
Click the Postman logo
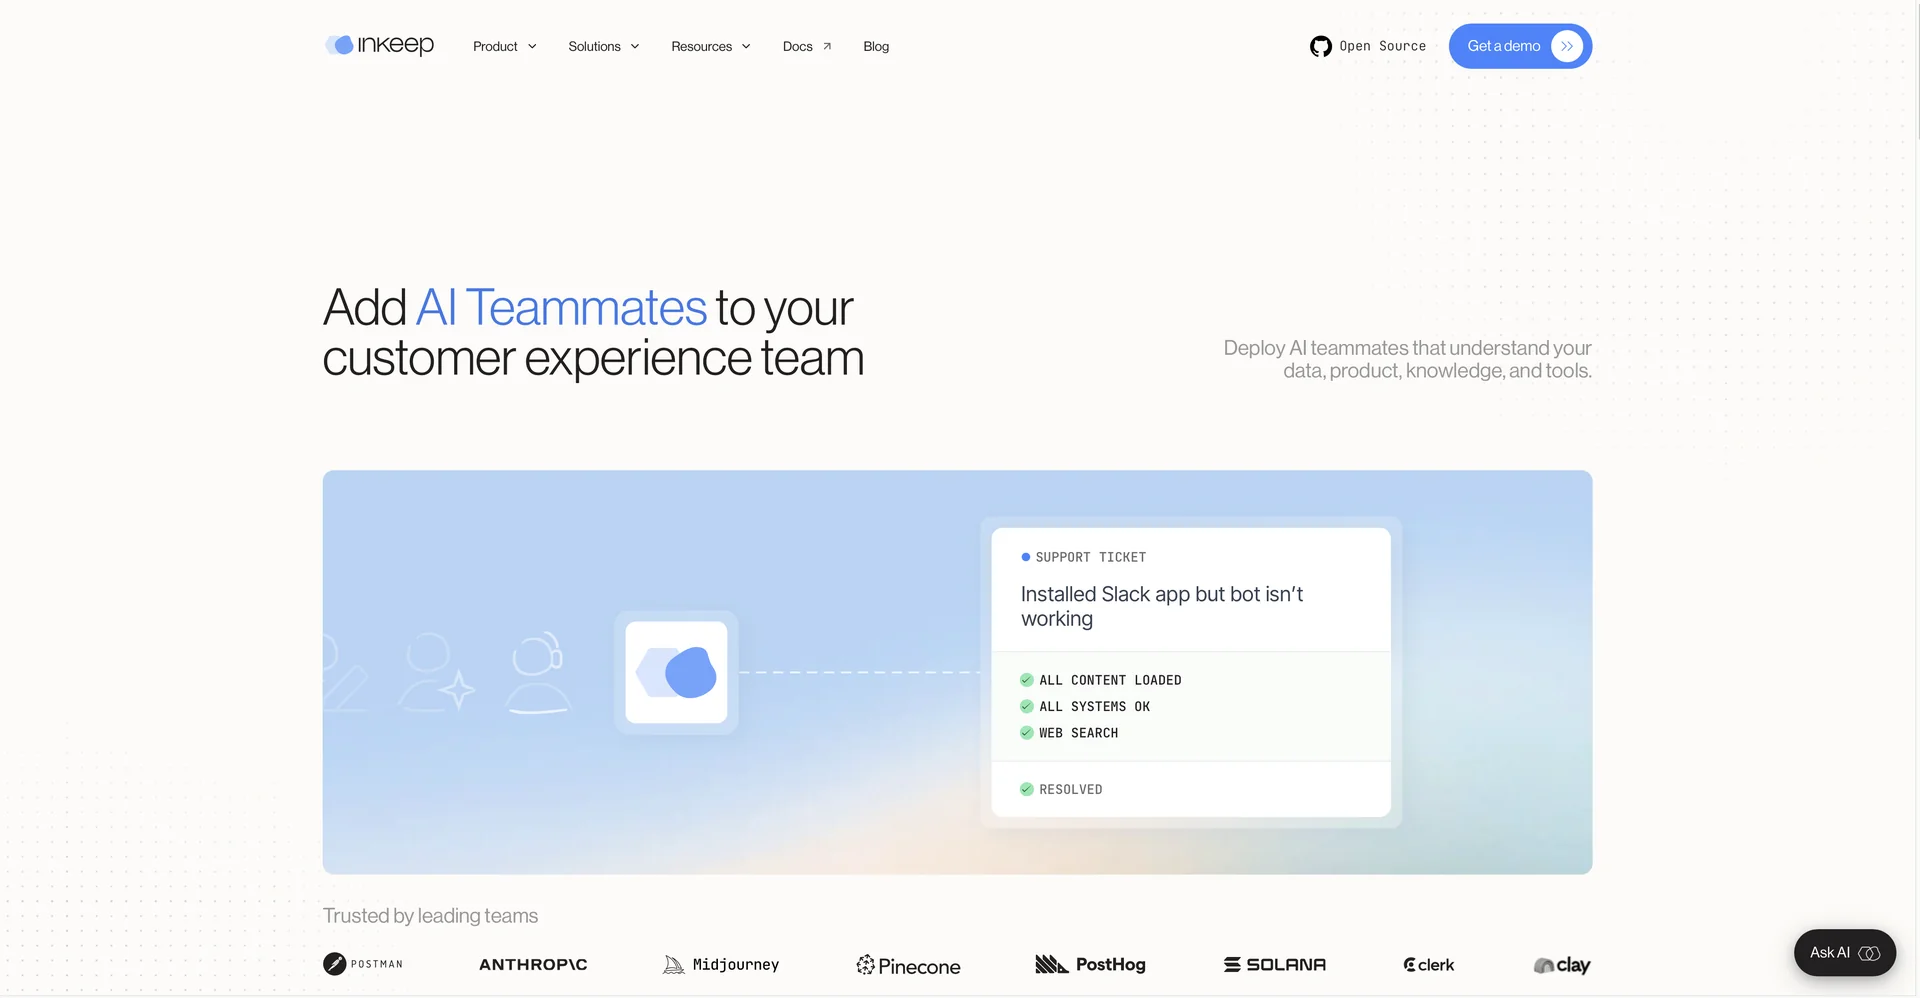point(363,964)
